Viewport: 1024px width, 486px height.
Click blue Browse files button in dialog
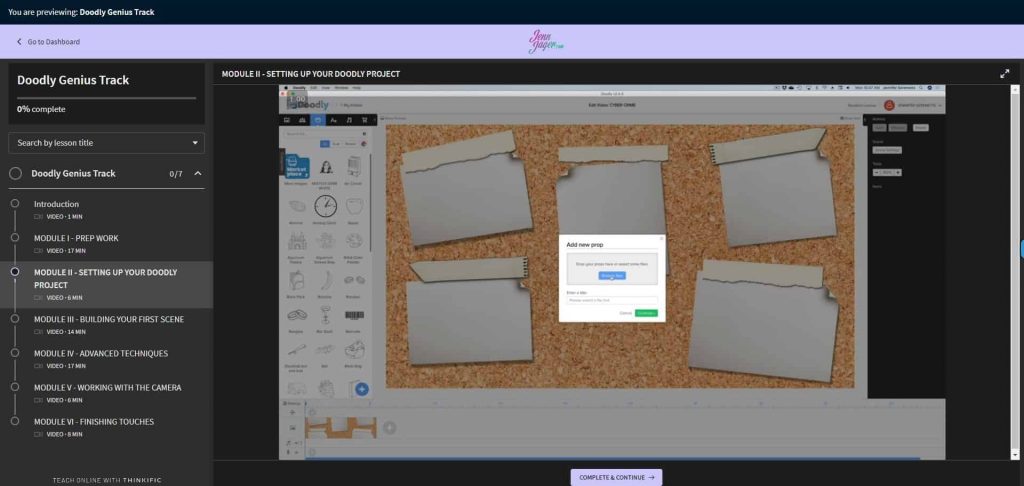(612, 276)
